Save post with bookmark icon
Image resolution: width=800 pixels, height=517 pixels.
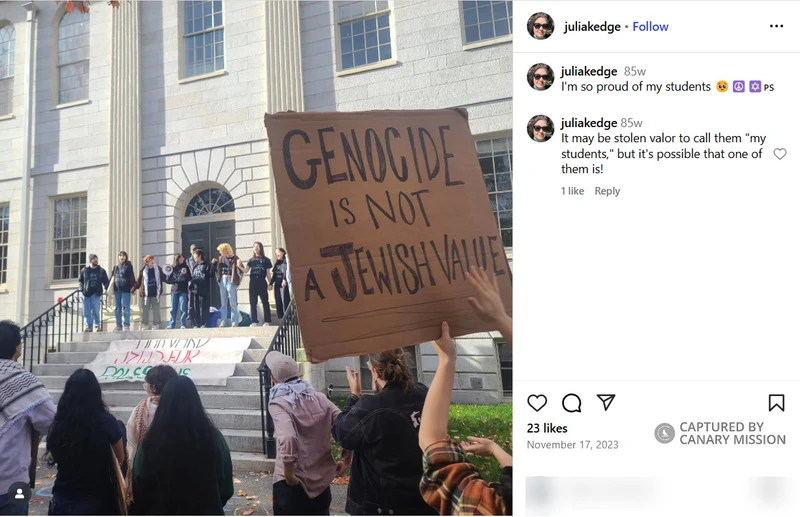(776, 403)
